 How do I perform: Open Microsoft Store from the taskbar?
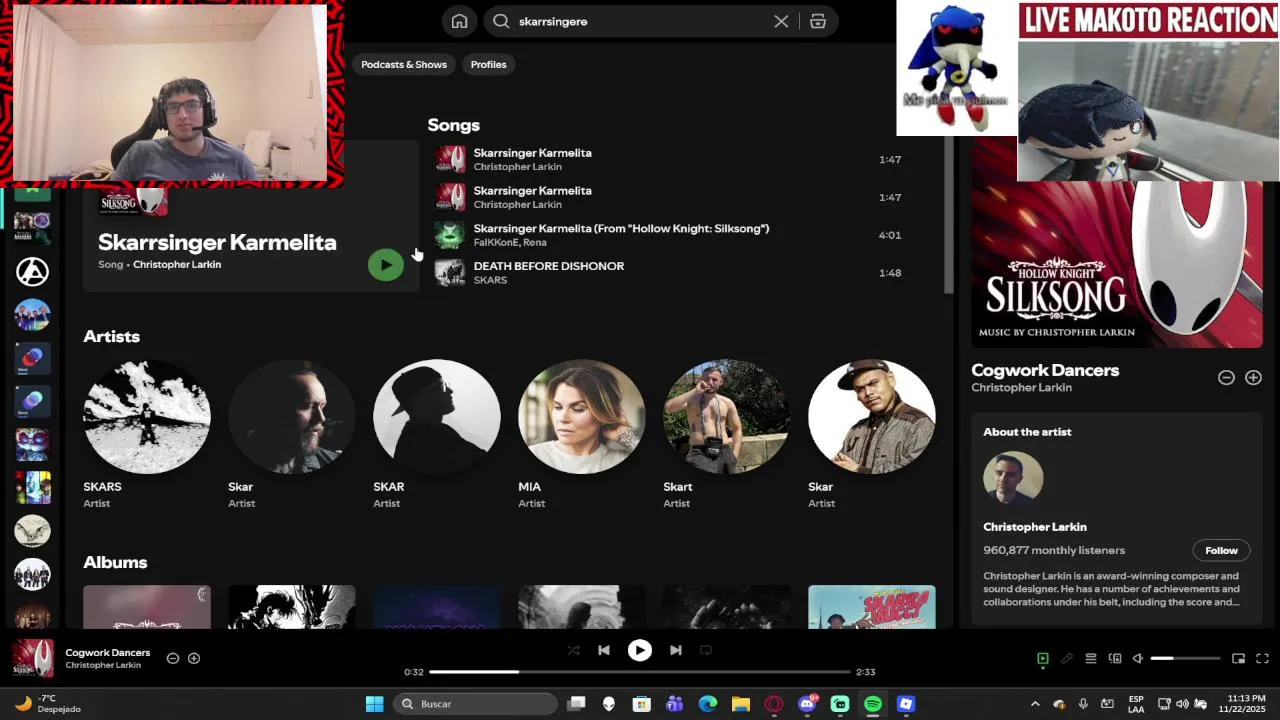tap(642, 704)
